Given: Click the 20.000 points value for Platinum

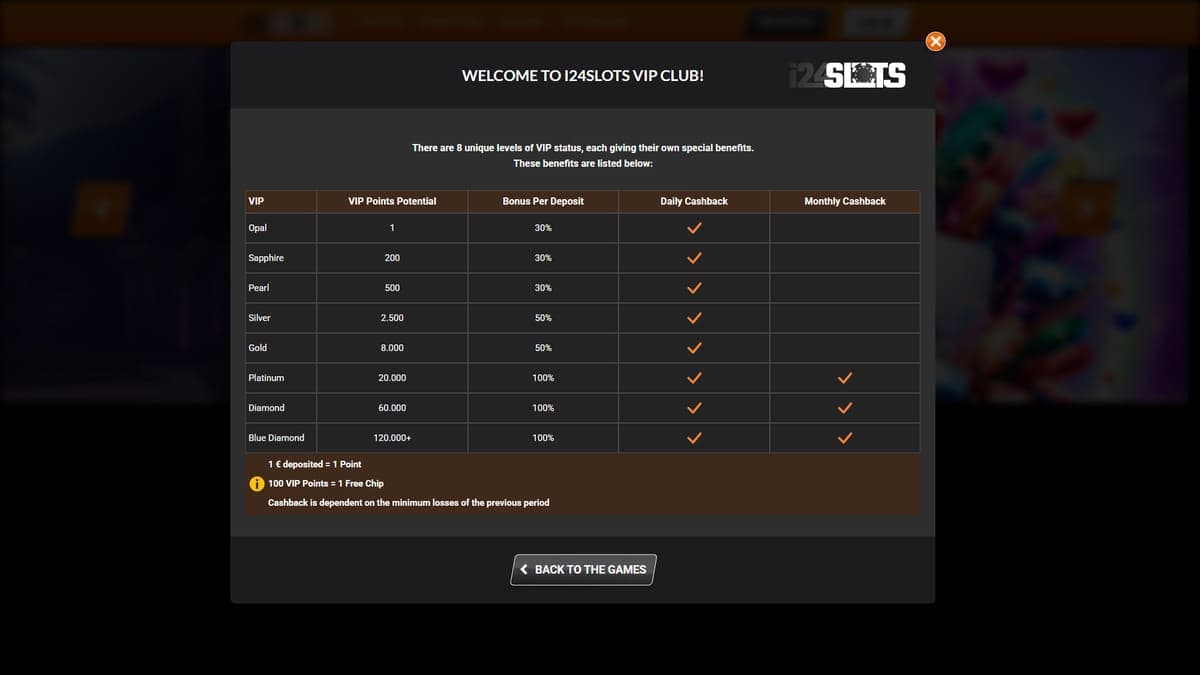Looking at the screenshot, I should 392,378.
